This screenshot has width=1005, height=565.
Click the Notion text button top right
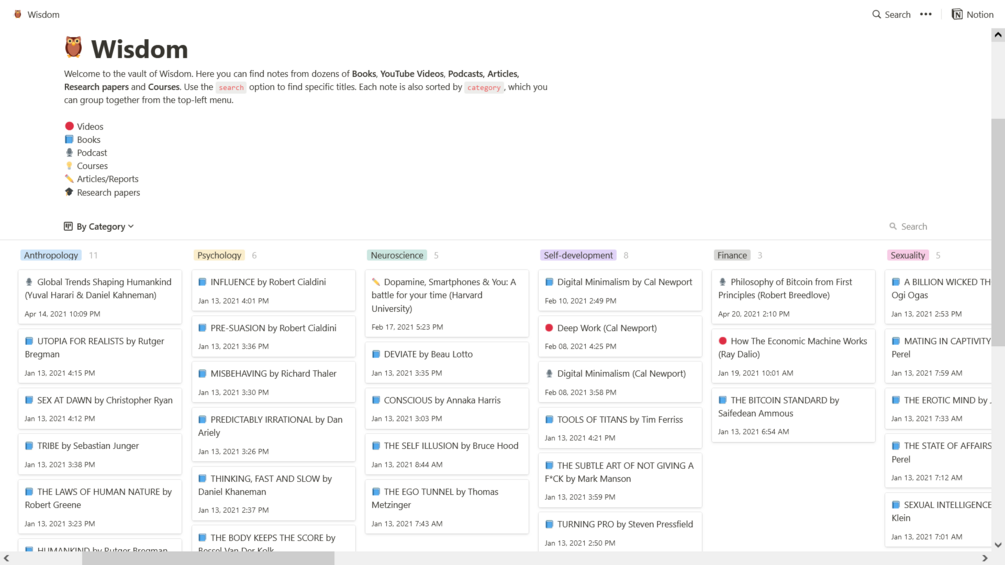point(979,14)
